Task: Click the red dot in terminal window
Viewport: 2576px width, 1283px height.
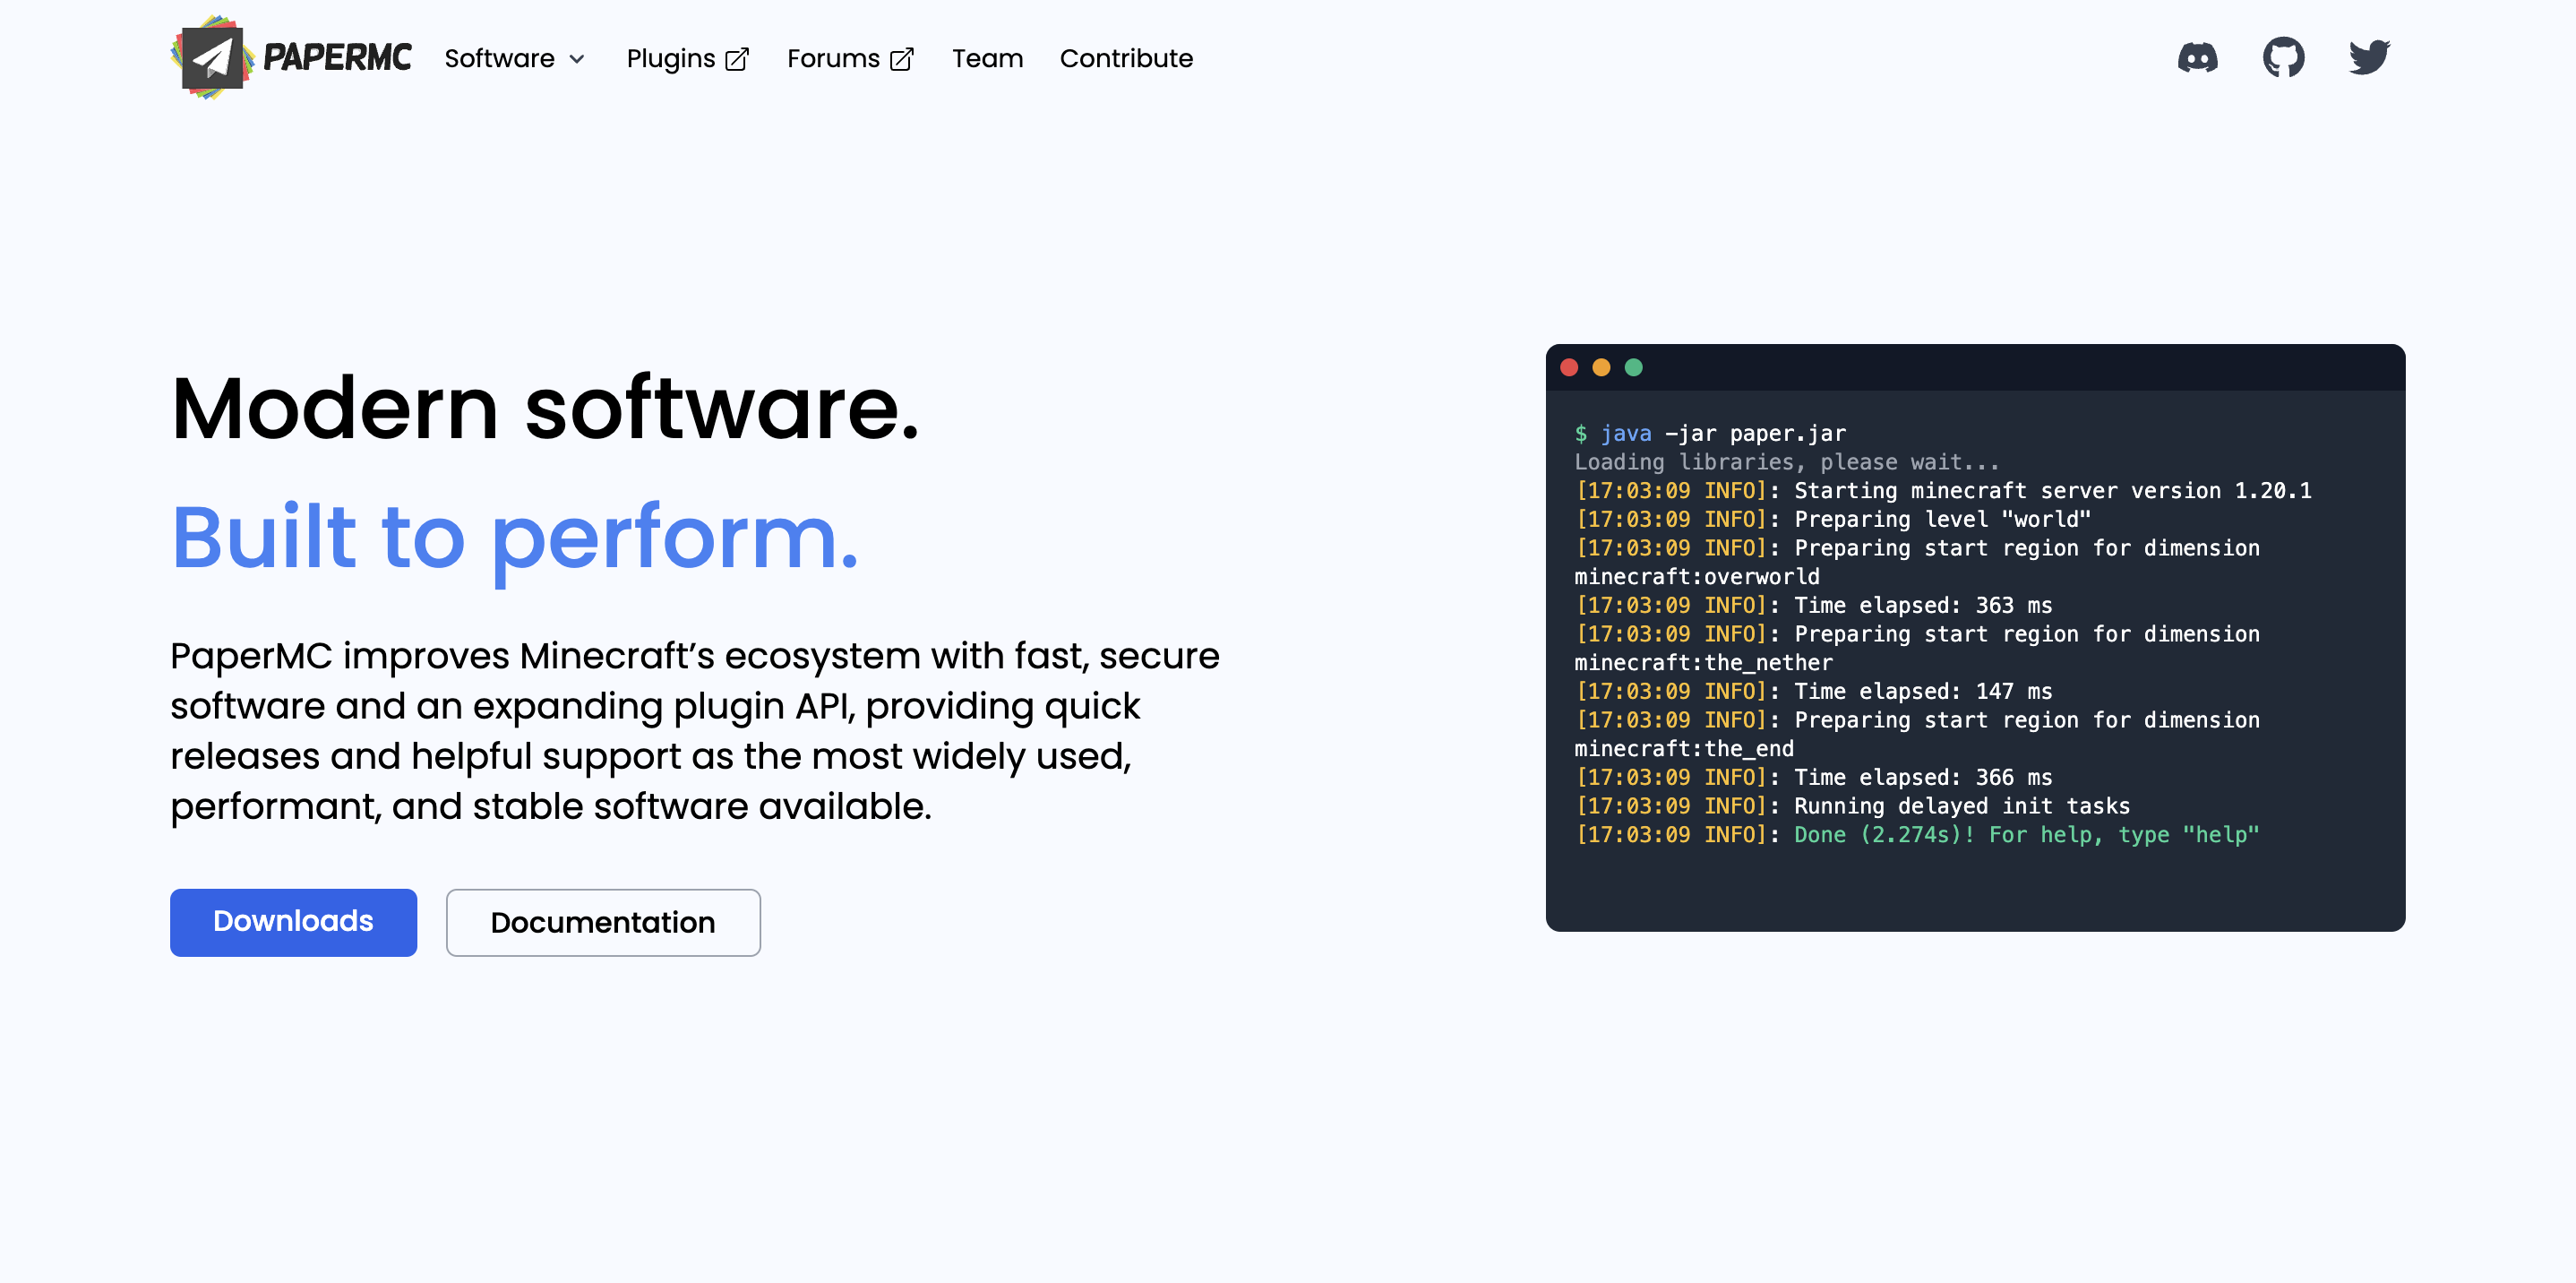Action: click(1569, 367)
